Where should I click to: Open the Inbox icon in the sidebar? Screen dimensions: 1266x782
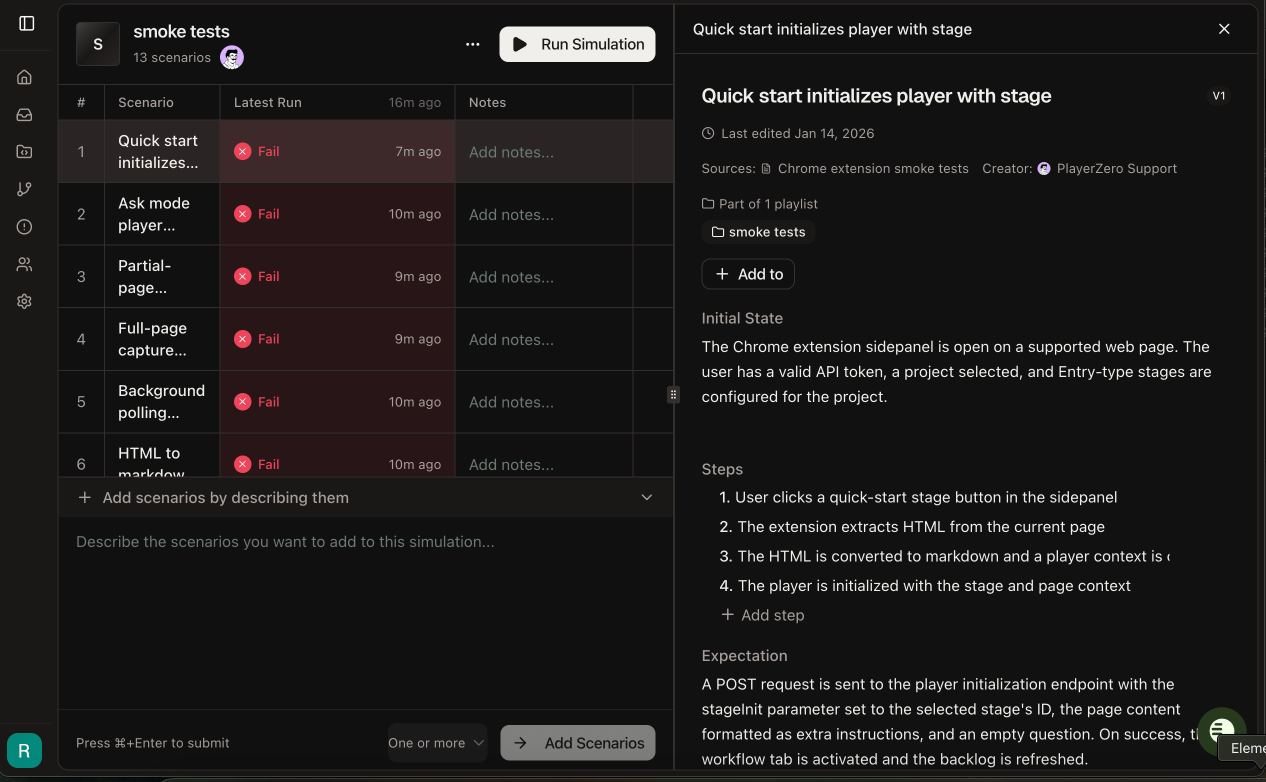pyautogui.click(x=23, y=114)
